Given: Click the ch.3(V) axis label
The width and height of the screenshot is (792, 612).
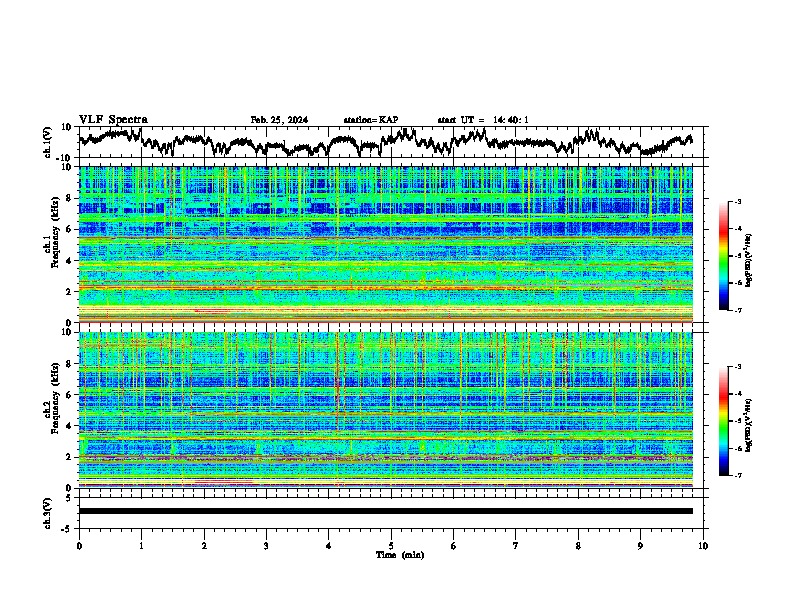Looking at the screenshot, I should [x=48, y=513].
